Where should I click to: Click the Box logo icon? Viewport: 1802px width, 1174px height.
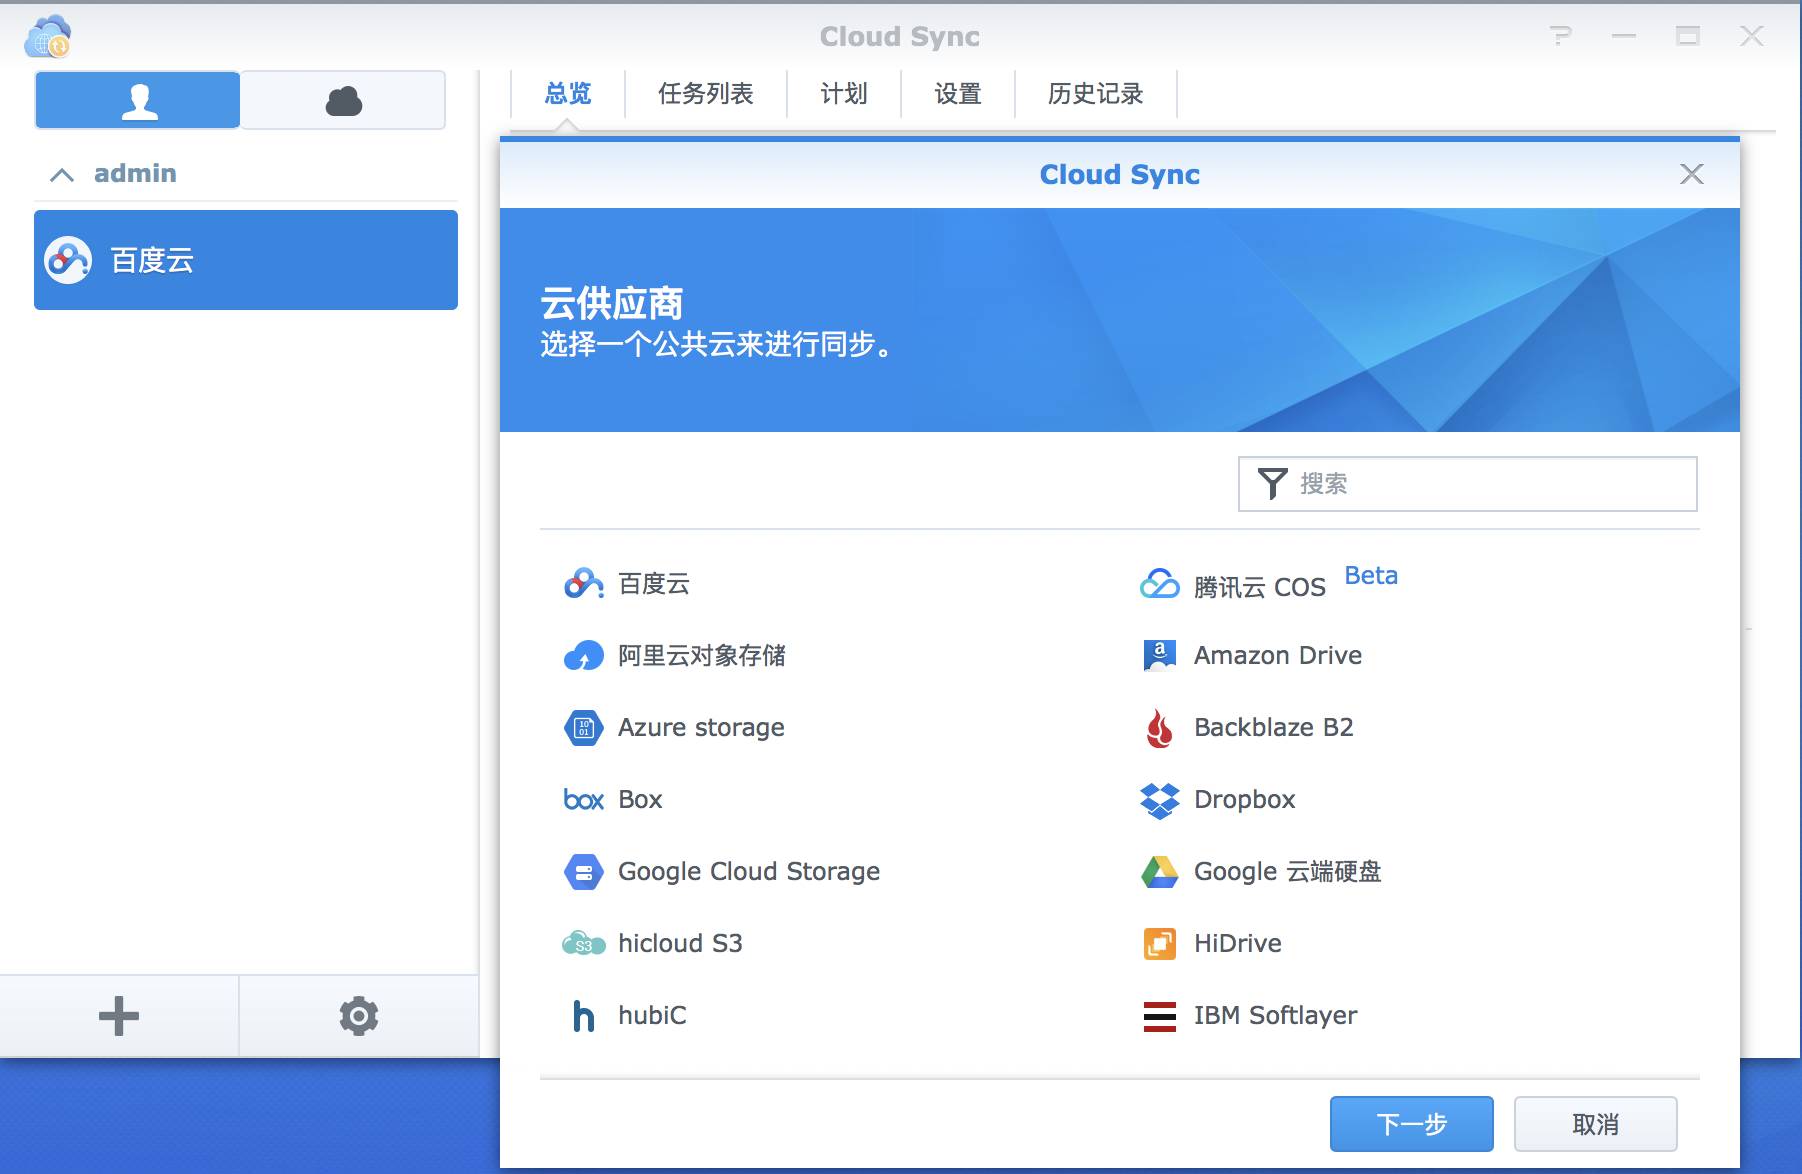click(583, 799)
